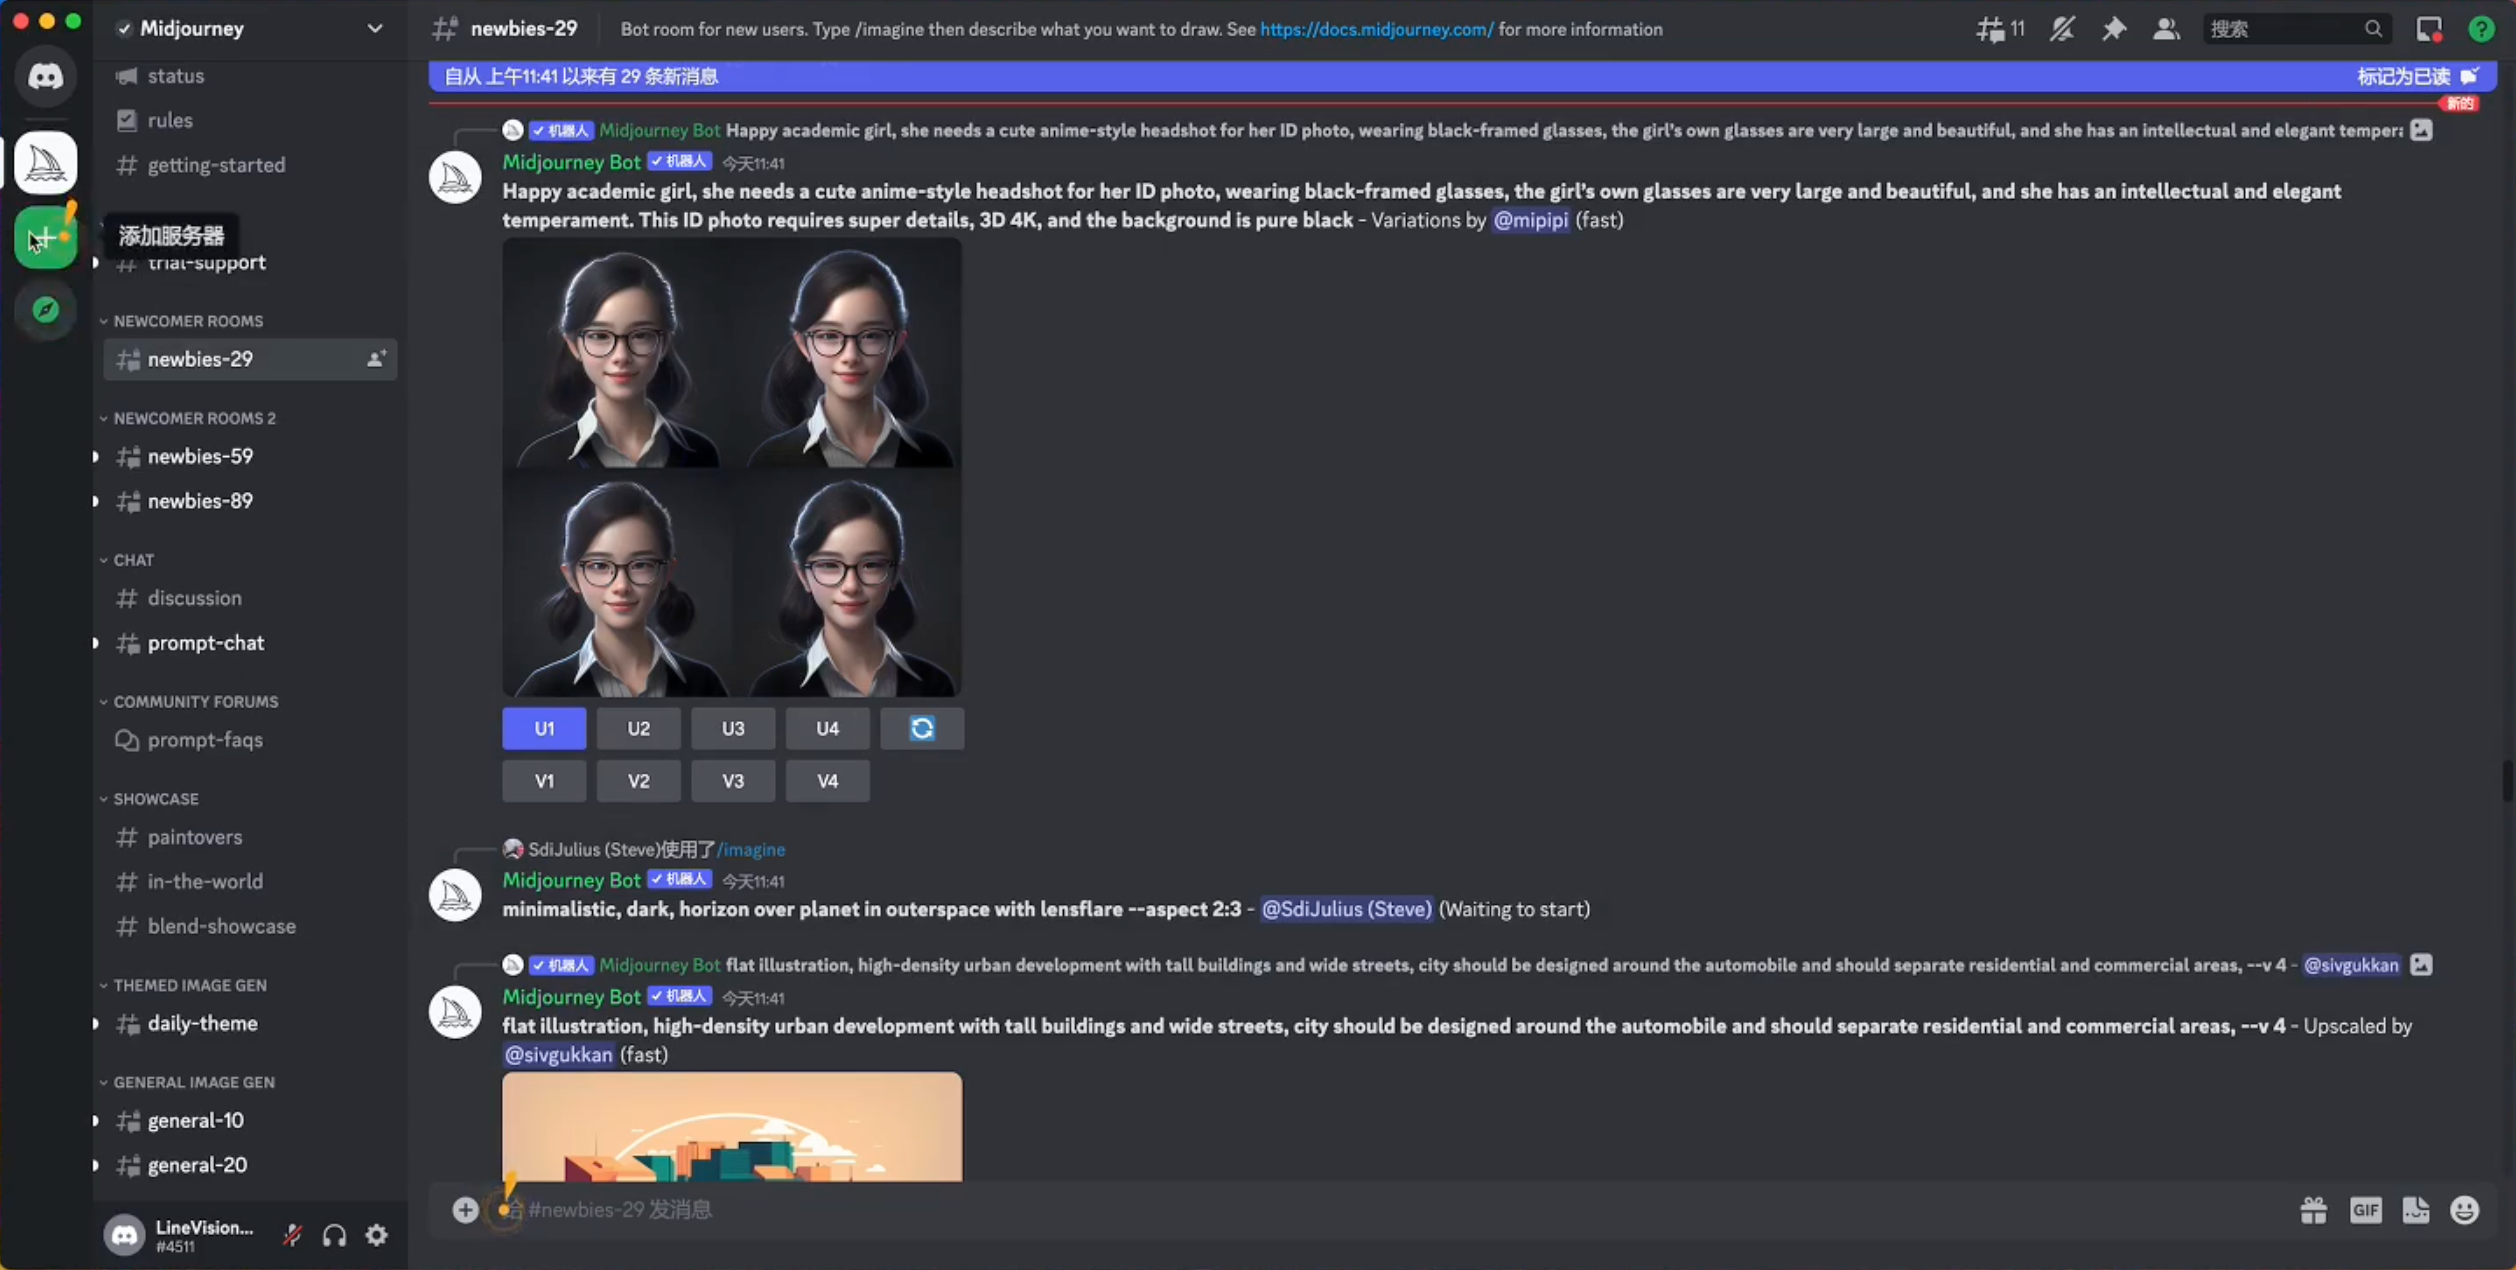Viewport: 2516px width, 1270px height.
Task: Open GIF picker button
Action: click(2365, 1210)
